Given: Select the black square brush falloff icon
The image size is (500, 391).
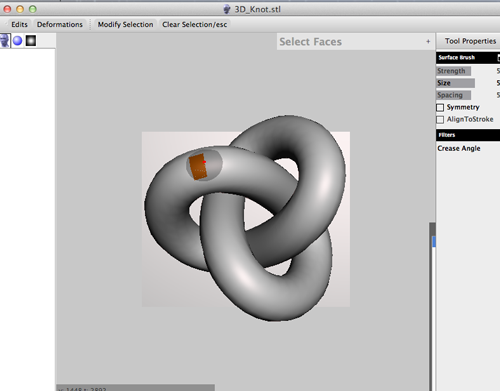Looking at the screenshot, I should pyautogui.click(x=31, y=41).
